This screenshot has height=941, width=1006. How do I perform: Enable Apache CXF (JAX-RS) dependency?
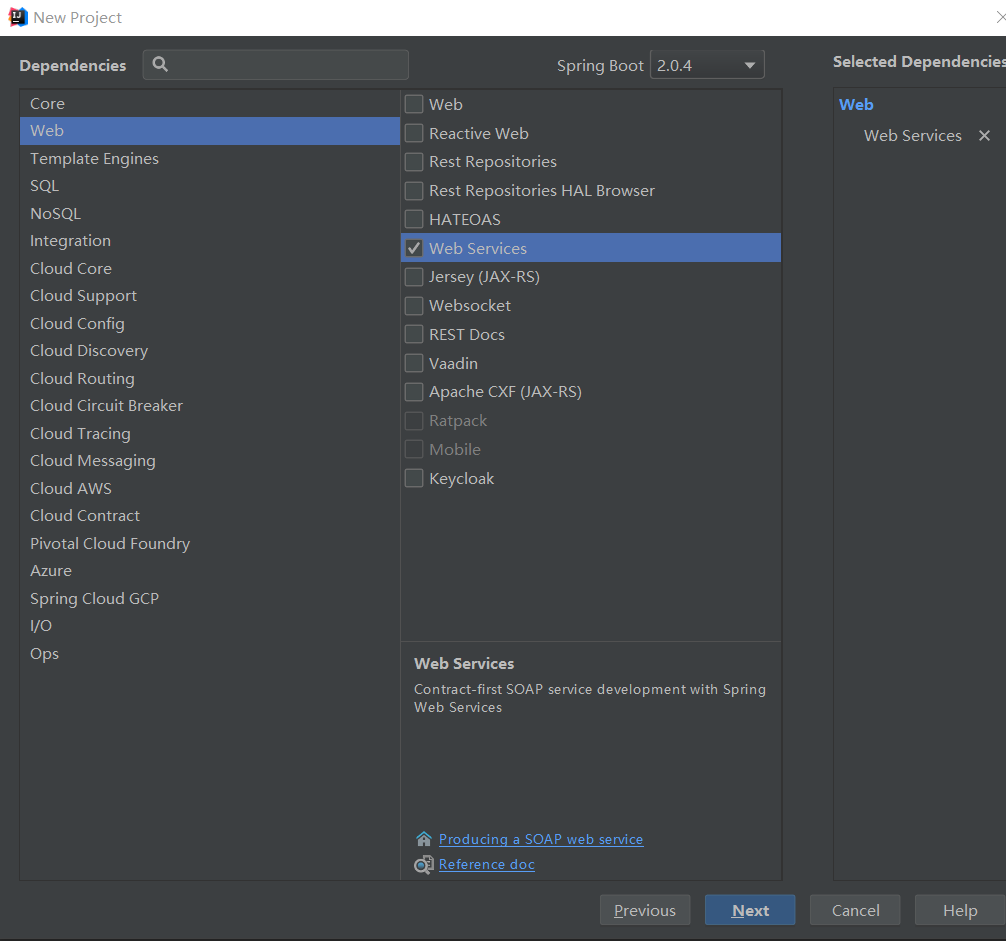pos(414,391)
